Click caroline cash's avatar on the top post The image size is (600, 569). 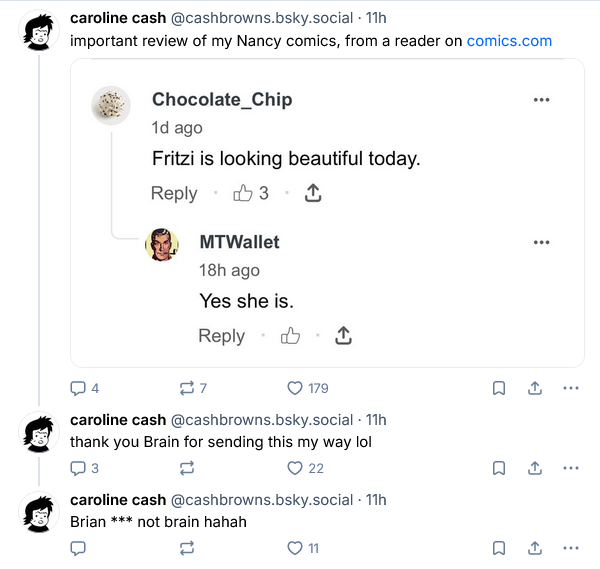[x=40, y=33]
